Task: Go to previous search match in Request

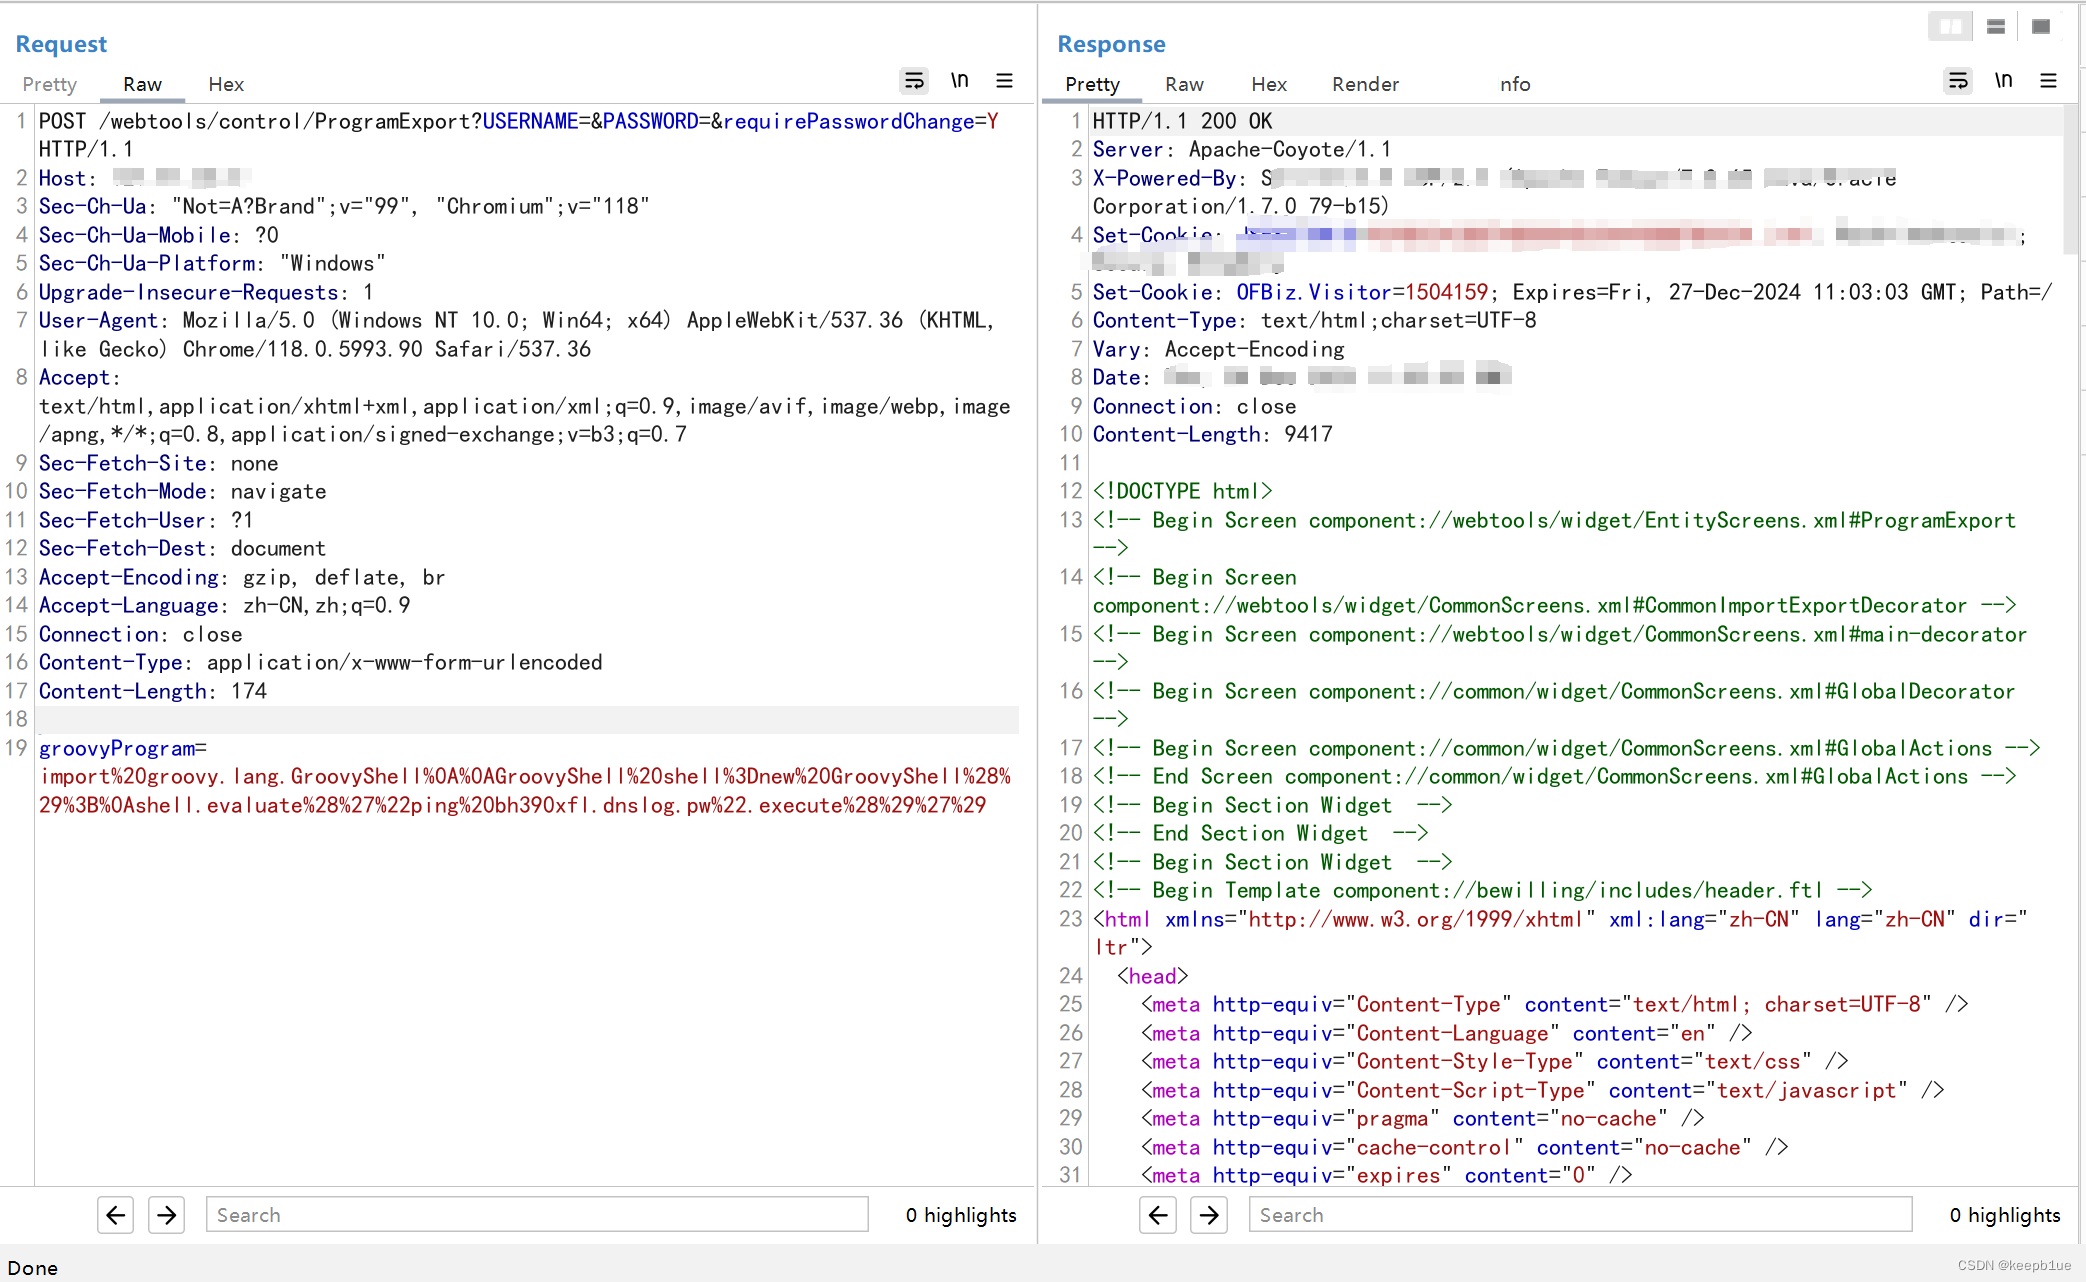Action: point(116,1215)
